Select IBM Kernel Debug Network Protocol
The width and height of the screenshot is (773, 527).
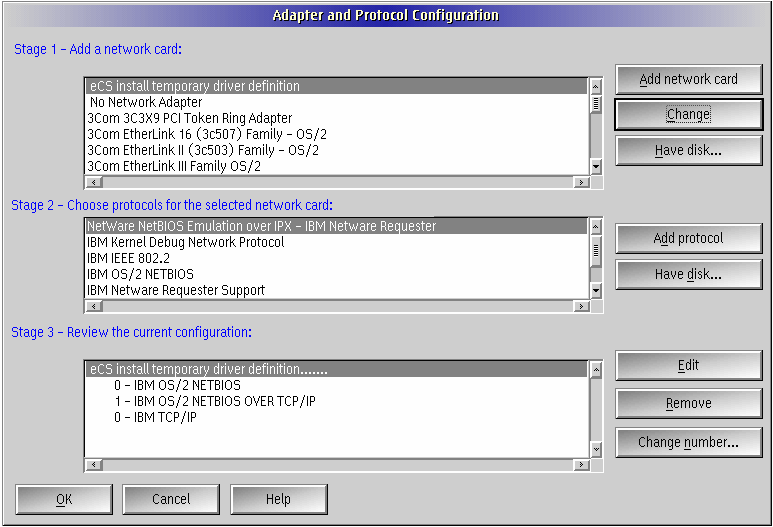(337, 242)
